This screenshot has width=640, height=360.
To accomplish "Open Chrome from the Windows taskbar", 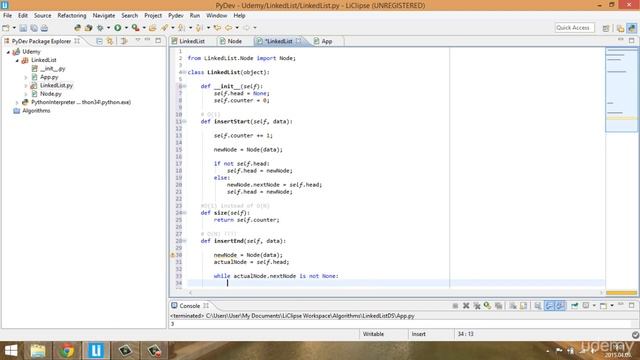I will 67,351.
